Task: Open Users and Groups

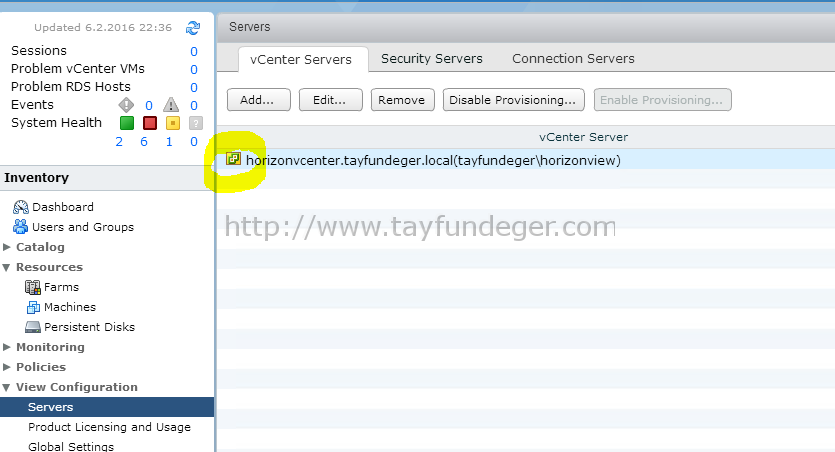Action: (x=83, y=227)
